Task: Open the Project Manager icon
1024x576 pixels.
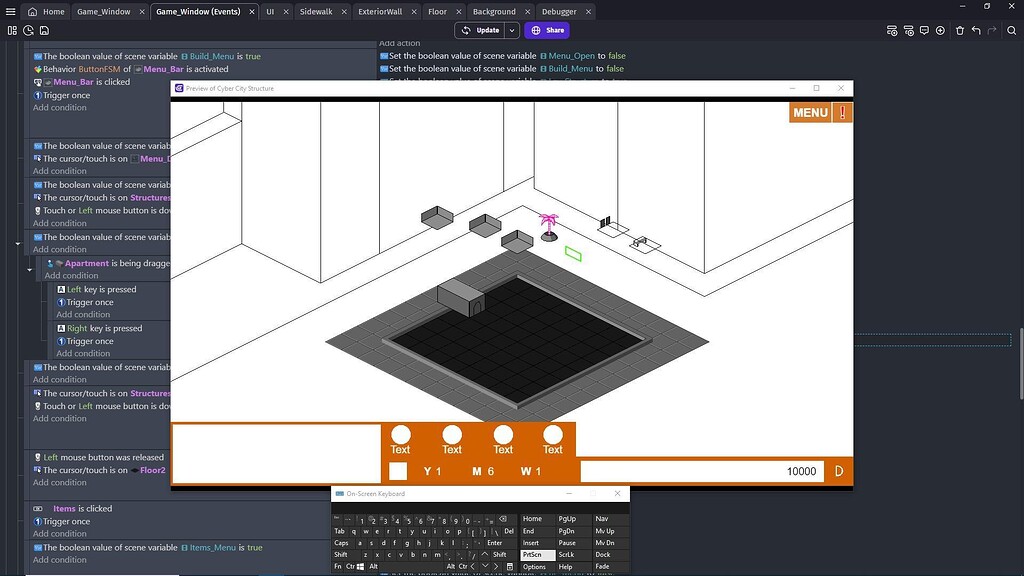Action: (x=13, y=30)
